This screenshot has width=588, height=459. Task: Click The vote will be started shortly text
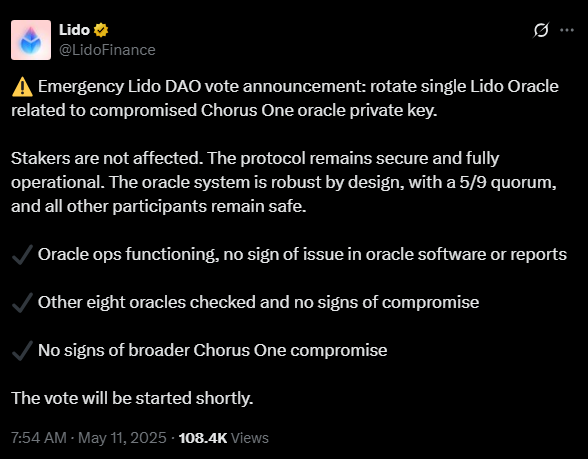132,398
